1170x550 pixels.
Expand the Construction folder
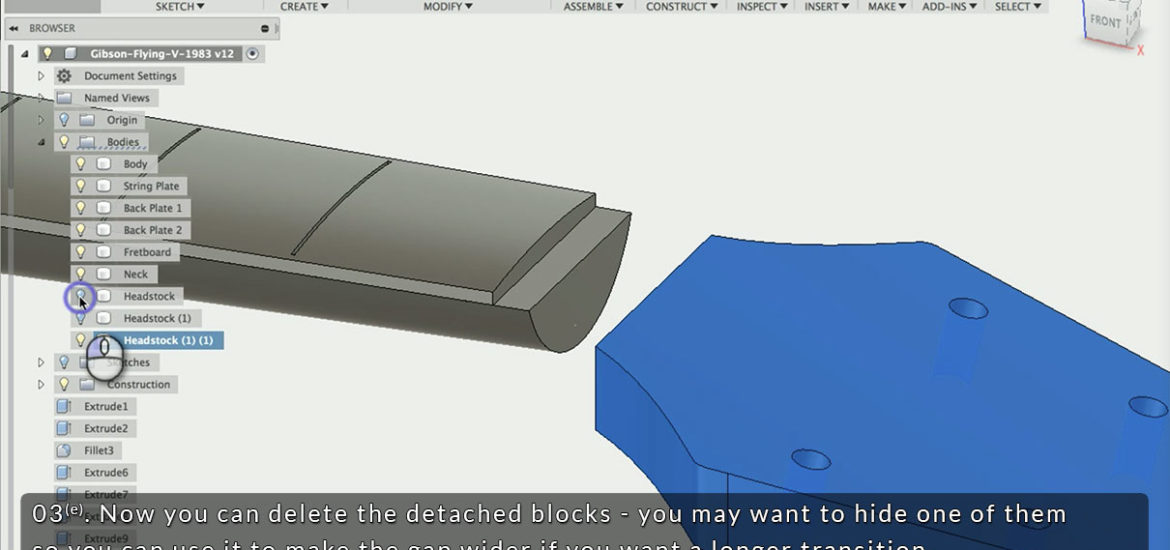(x=41, y=384)
